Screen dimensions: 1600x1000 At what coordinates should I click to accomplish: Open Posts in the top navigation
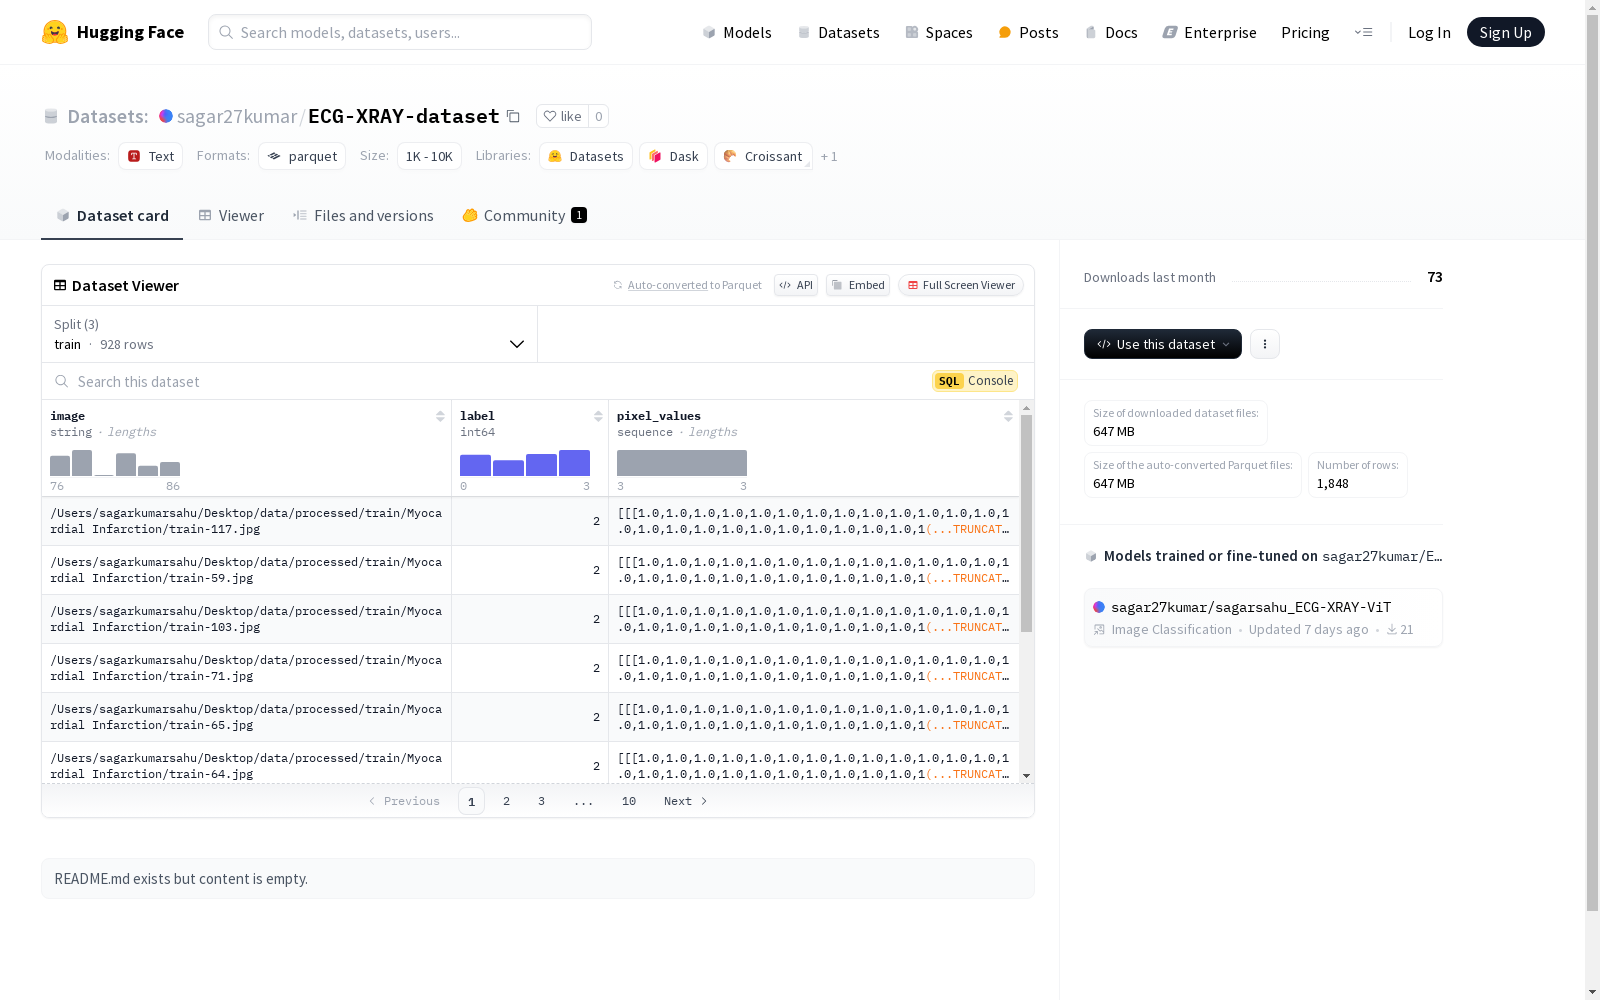point(1028,32)
